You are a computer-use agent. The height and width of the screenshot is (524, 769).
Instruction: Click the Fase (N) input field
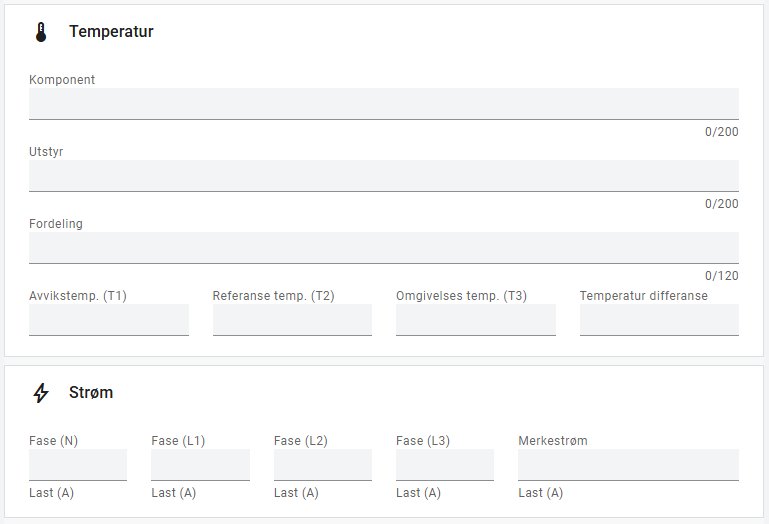pos(78,465)
